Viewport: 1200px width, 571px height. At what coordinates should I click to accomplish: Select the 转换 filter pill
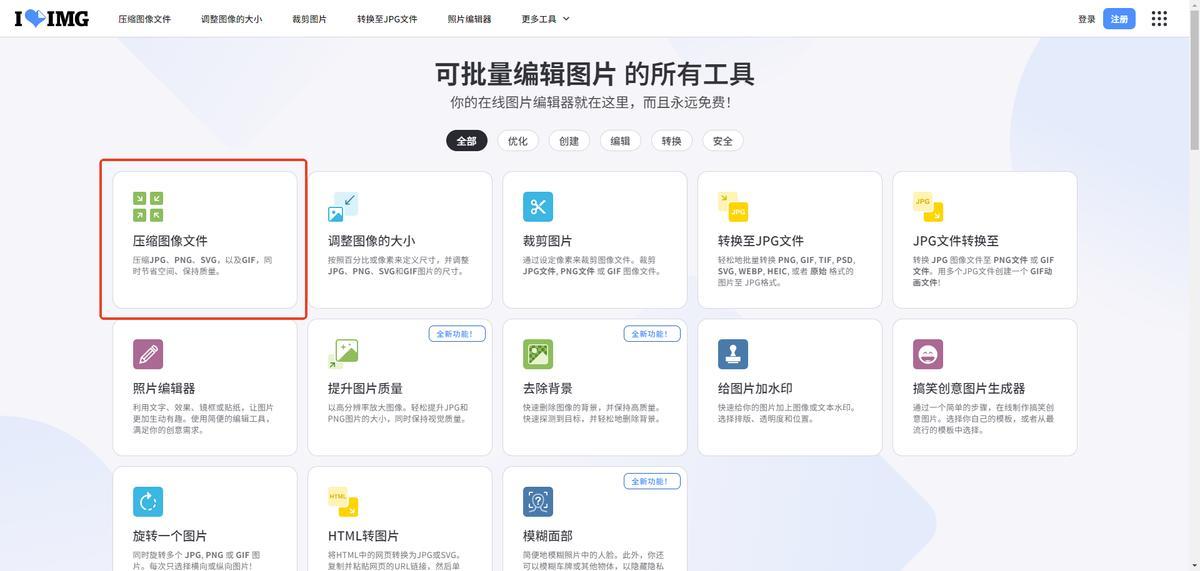[x=671, y=141]
